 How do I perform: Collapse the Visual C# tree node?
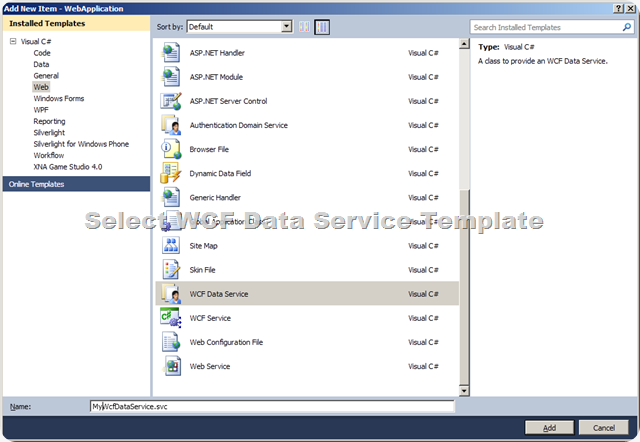[13, 41]
